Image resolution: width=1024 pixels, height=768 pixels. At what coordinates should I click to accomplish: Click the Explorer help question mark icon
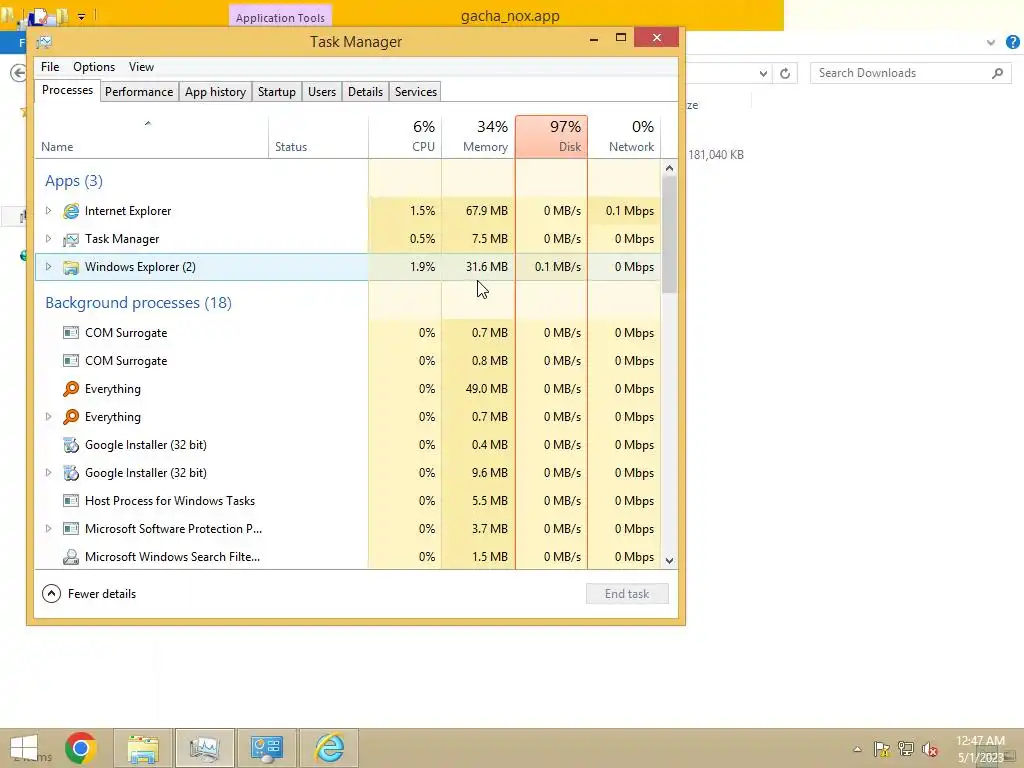(x=1012, y=42)
